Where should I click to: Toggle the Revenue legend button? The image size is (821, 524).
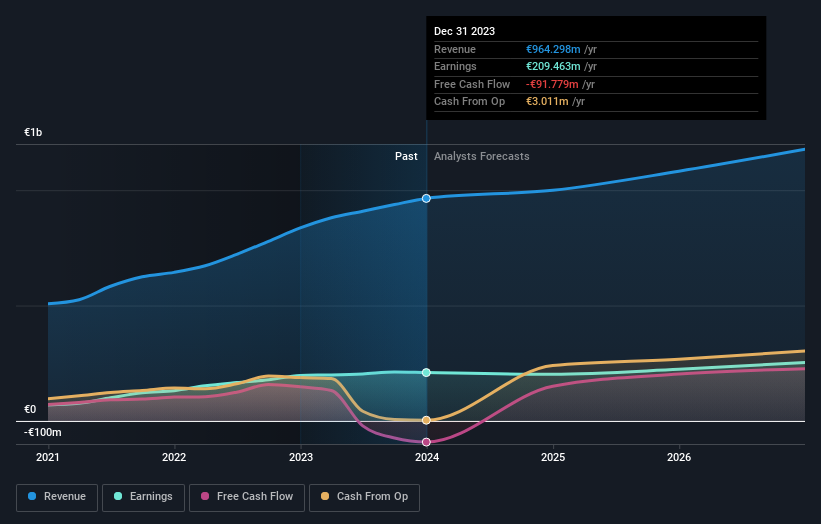click(x=57, y=497)
